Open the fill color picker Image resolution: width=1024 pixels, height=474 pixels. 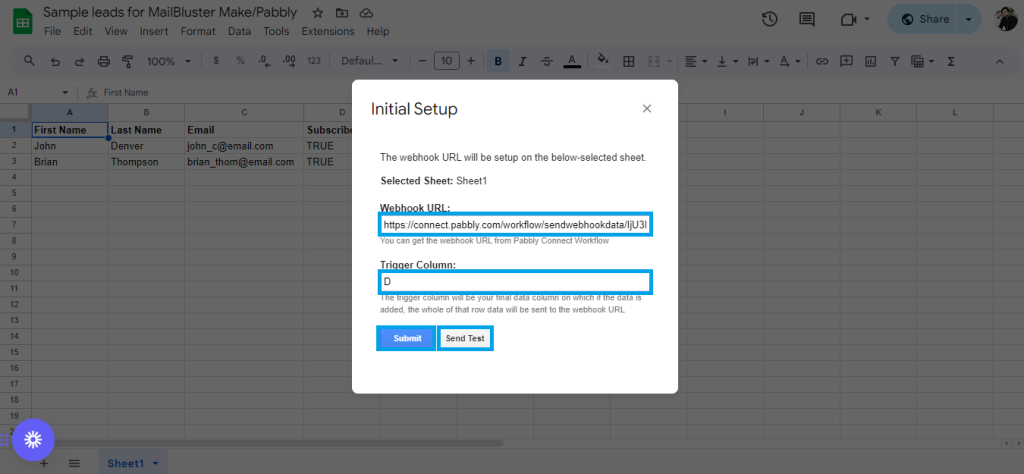click(x=603, y=61)
